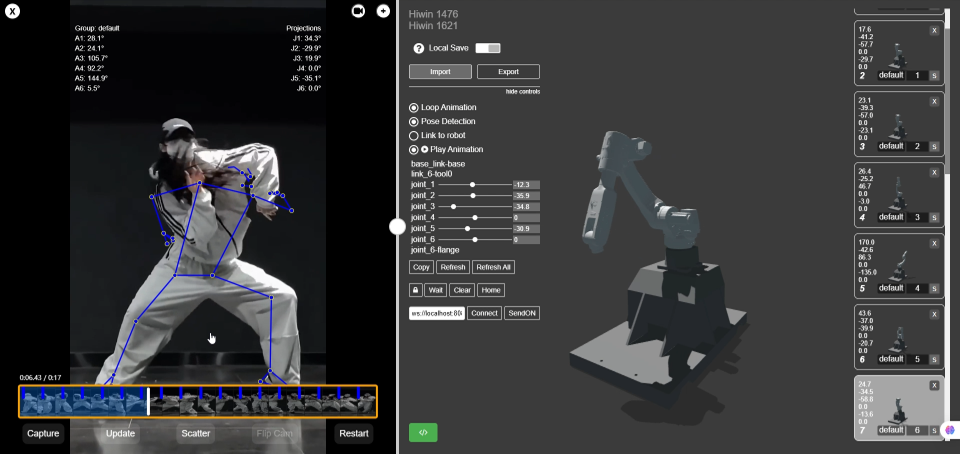Click the plus circle icon above the video

(x=383, y=10)
